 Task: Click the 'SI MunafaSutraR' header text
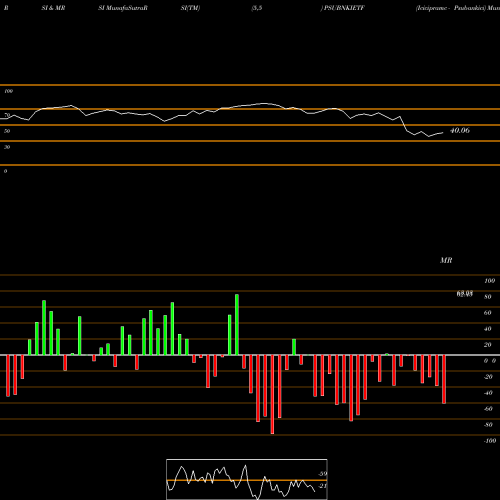(x=123, y=8)
